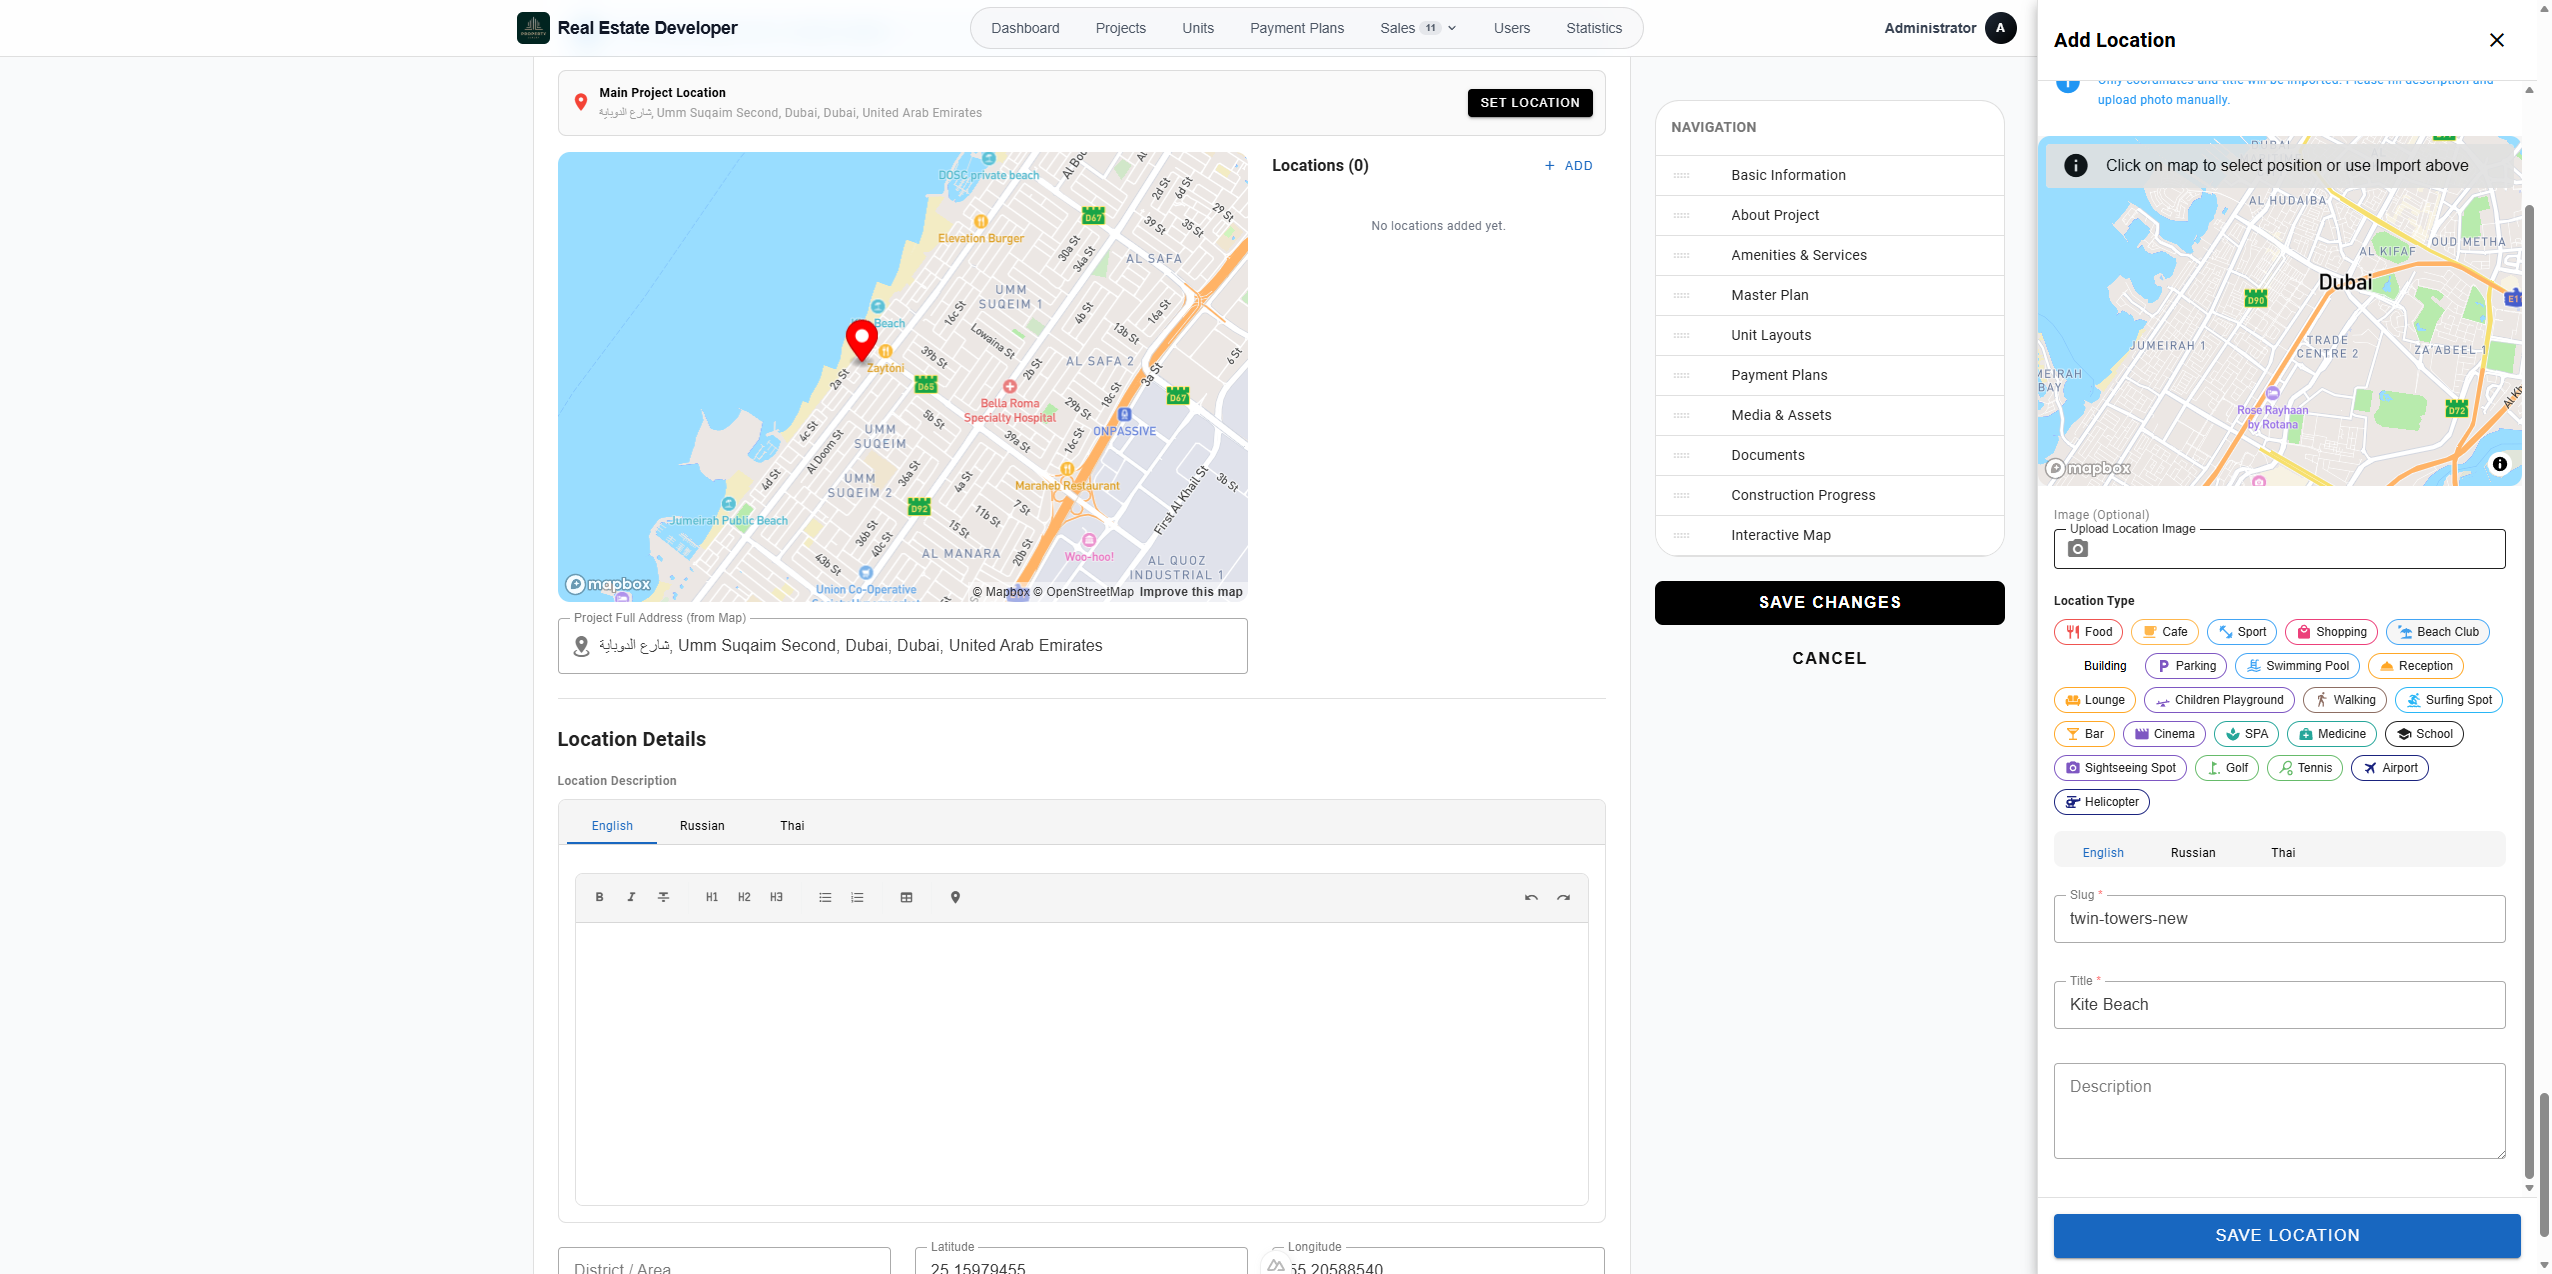Viewport: 2552px width, 1274px height.
Task: Click the camera icon to upload a location image
Action: 2078,548
